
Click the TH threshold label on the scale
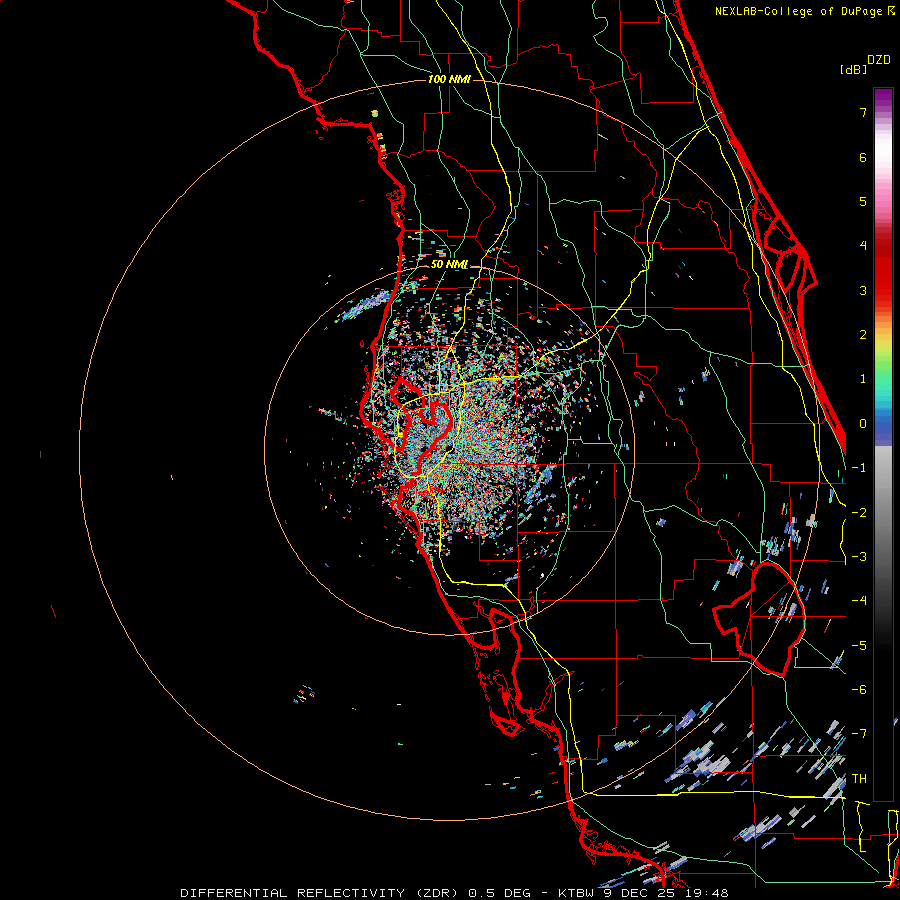click(859, 779)
